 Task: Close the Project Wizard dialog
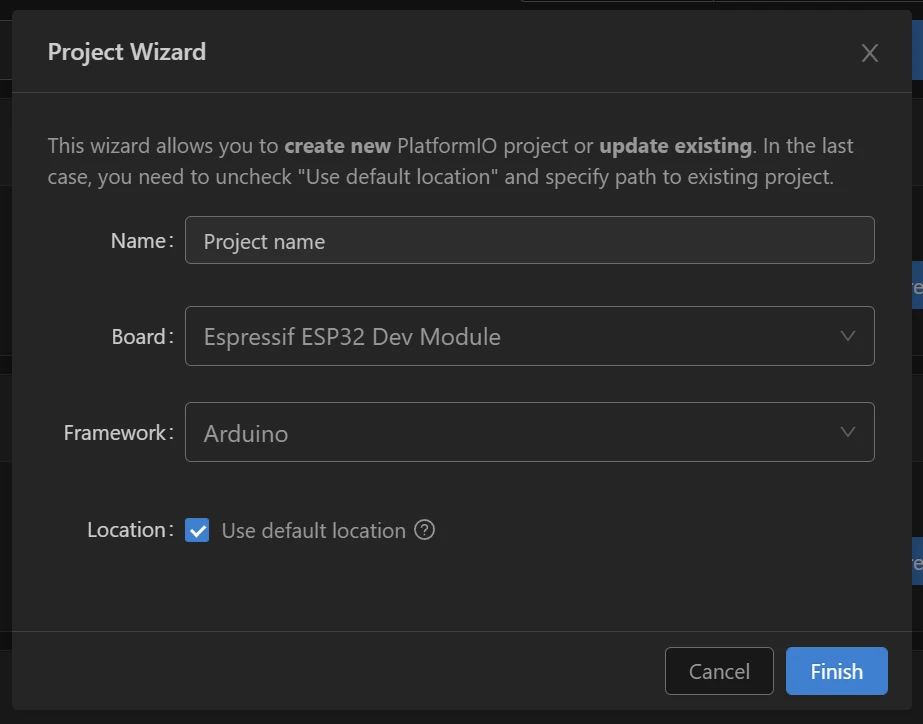coord(869,53)
